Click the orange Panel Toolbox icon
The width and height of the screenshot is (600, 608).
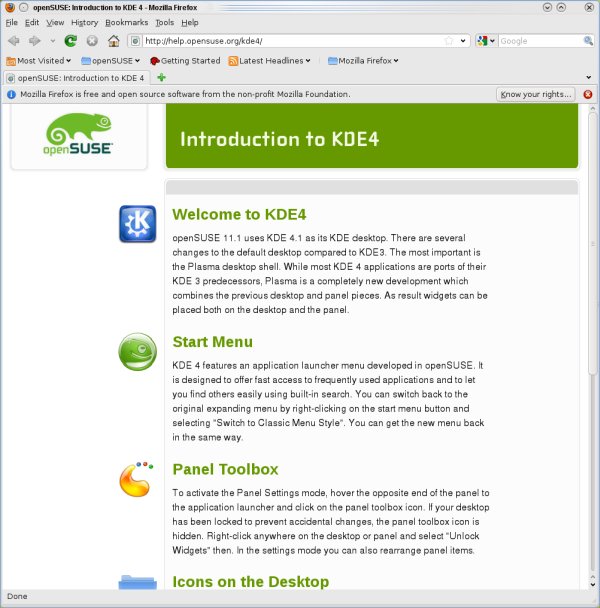(x=135, y=479)
